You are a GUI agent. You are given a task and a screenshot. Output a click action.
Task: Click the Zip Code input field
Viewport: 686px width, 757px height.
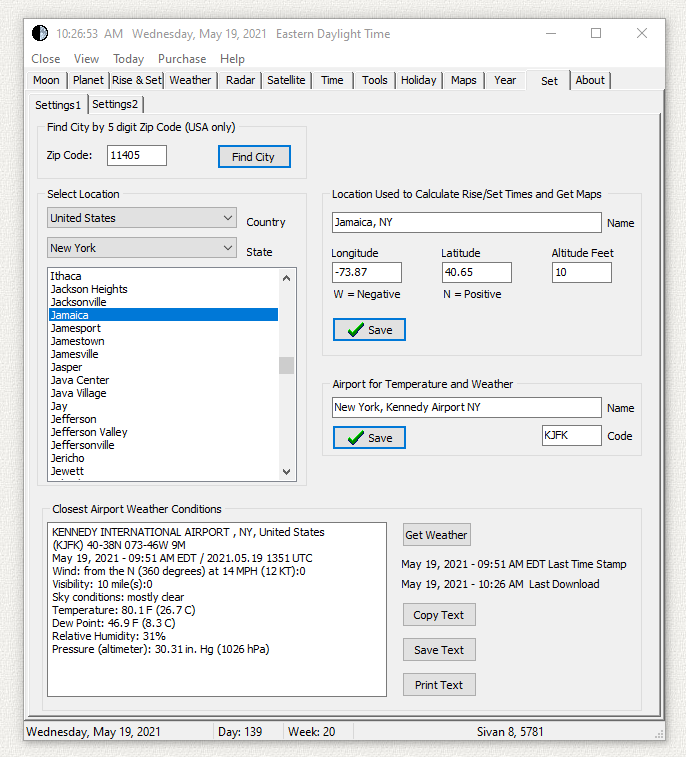click(x=137, y=155)
